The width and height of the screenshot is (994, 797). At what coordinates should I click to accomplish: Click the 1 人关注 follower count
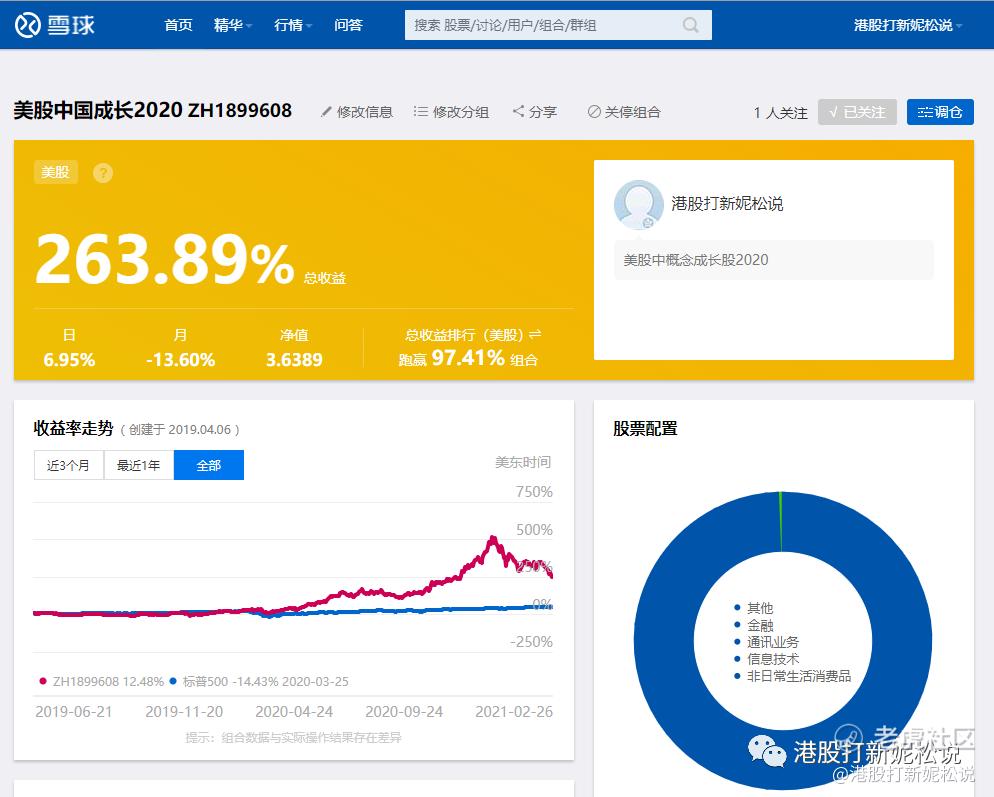(x=780, y=113)
